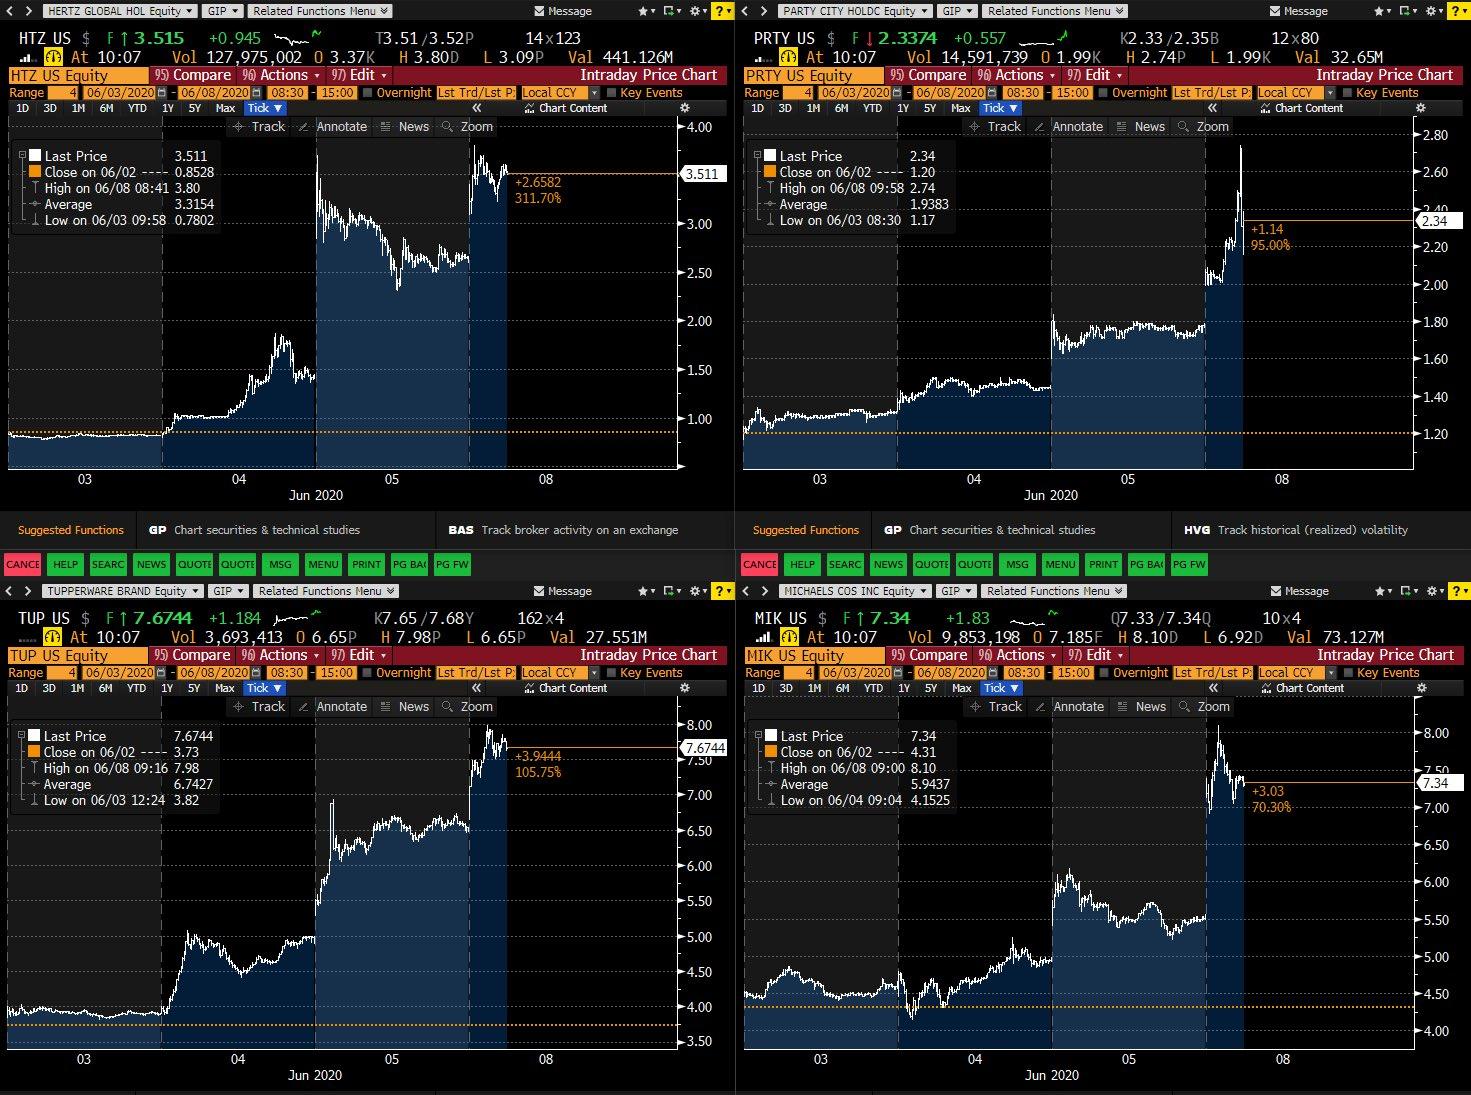Open the star favorites icon in the HERTZ panel
Screen dimensions: 1471x1095
(x=645, y=11)
